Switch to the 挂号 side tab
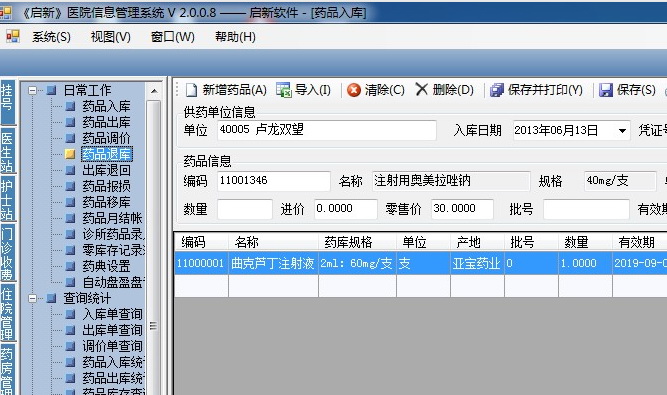 click(x=7, y=102)
